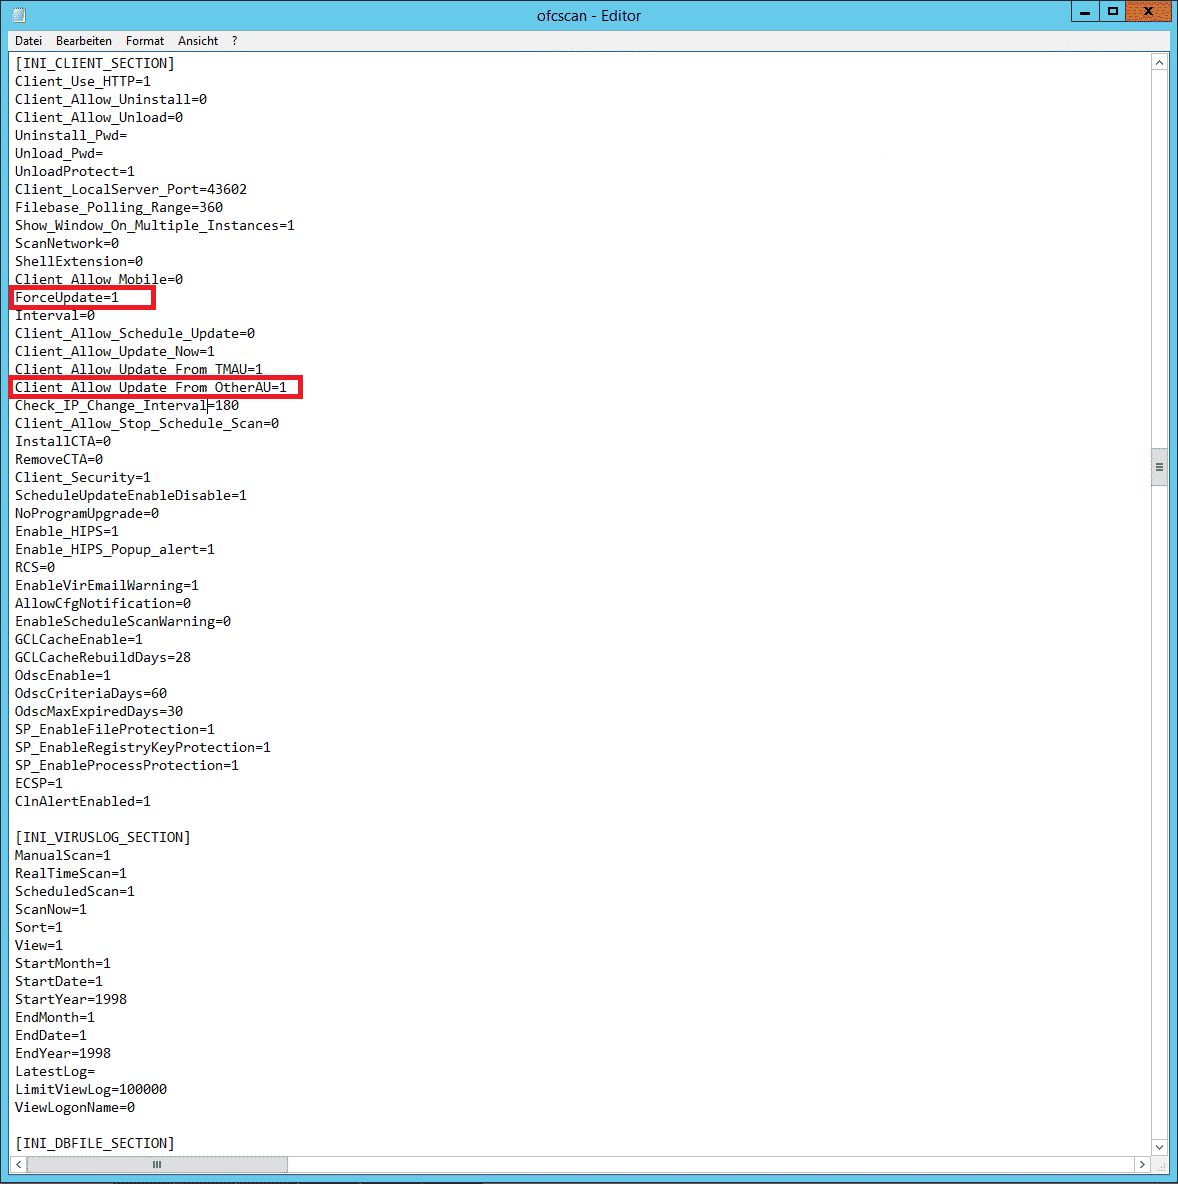Click the Show_Window_On_Multiple_Instances=1 line

click(x=154, y=226)
